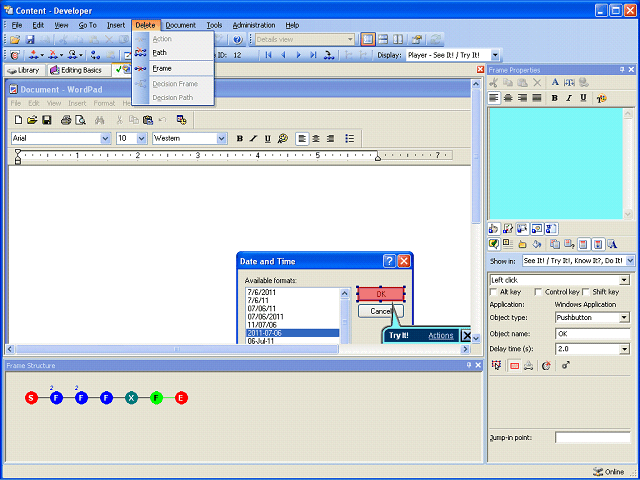The image size is (640, 480).
Task: Click the Cancel button in Date and Time
Action: click(381, 311)
